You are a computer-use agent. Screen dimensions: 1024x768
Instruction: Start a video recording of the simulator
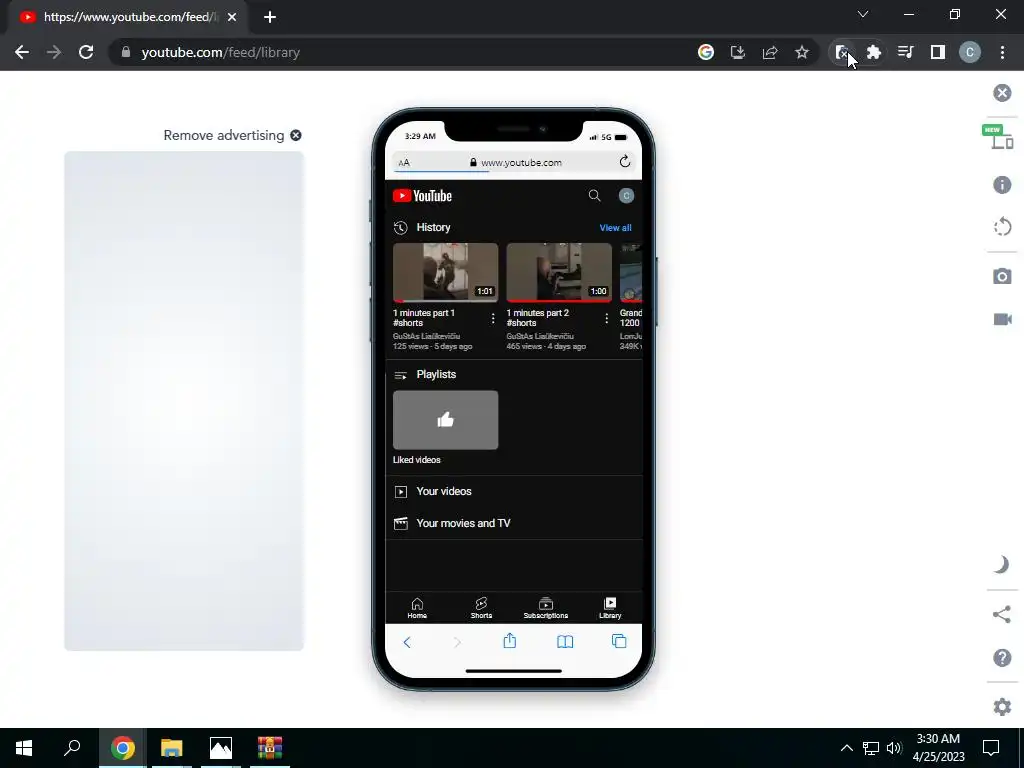coord(1002,319)
